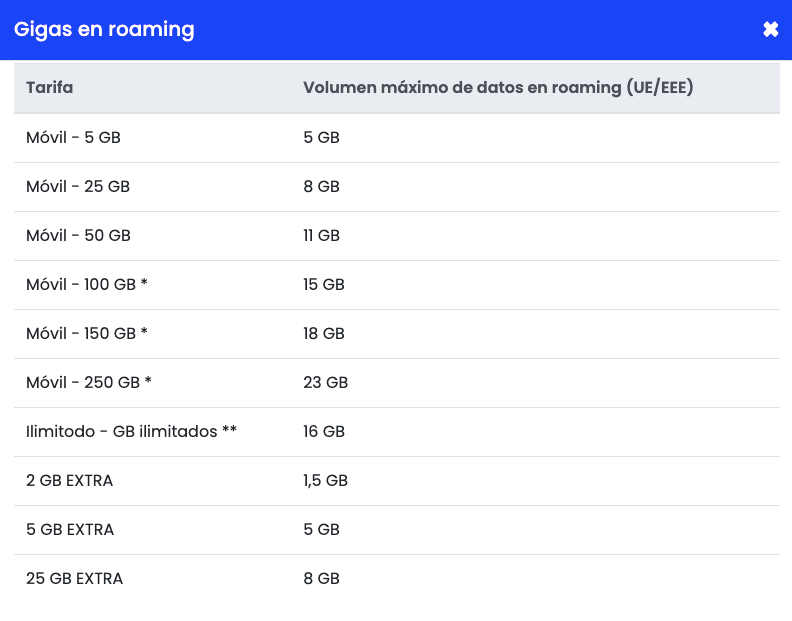
Task: Click the 16 GB roaming value
Action: (324, 432)
